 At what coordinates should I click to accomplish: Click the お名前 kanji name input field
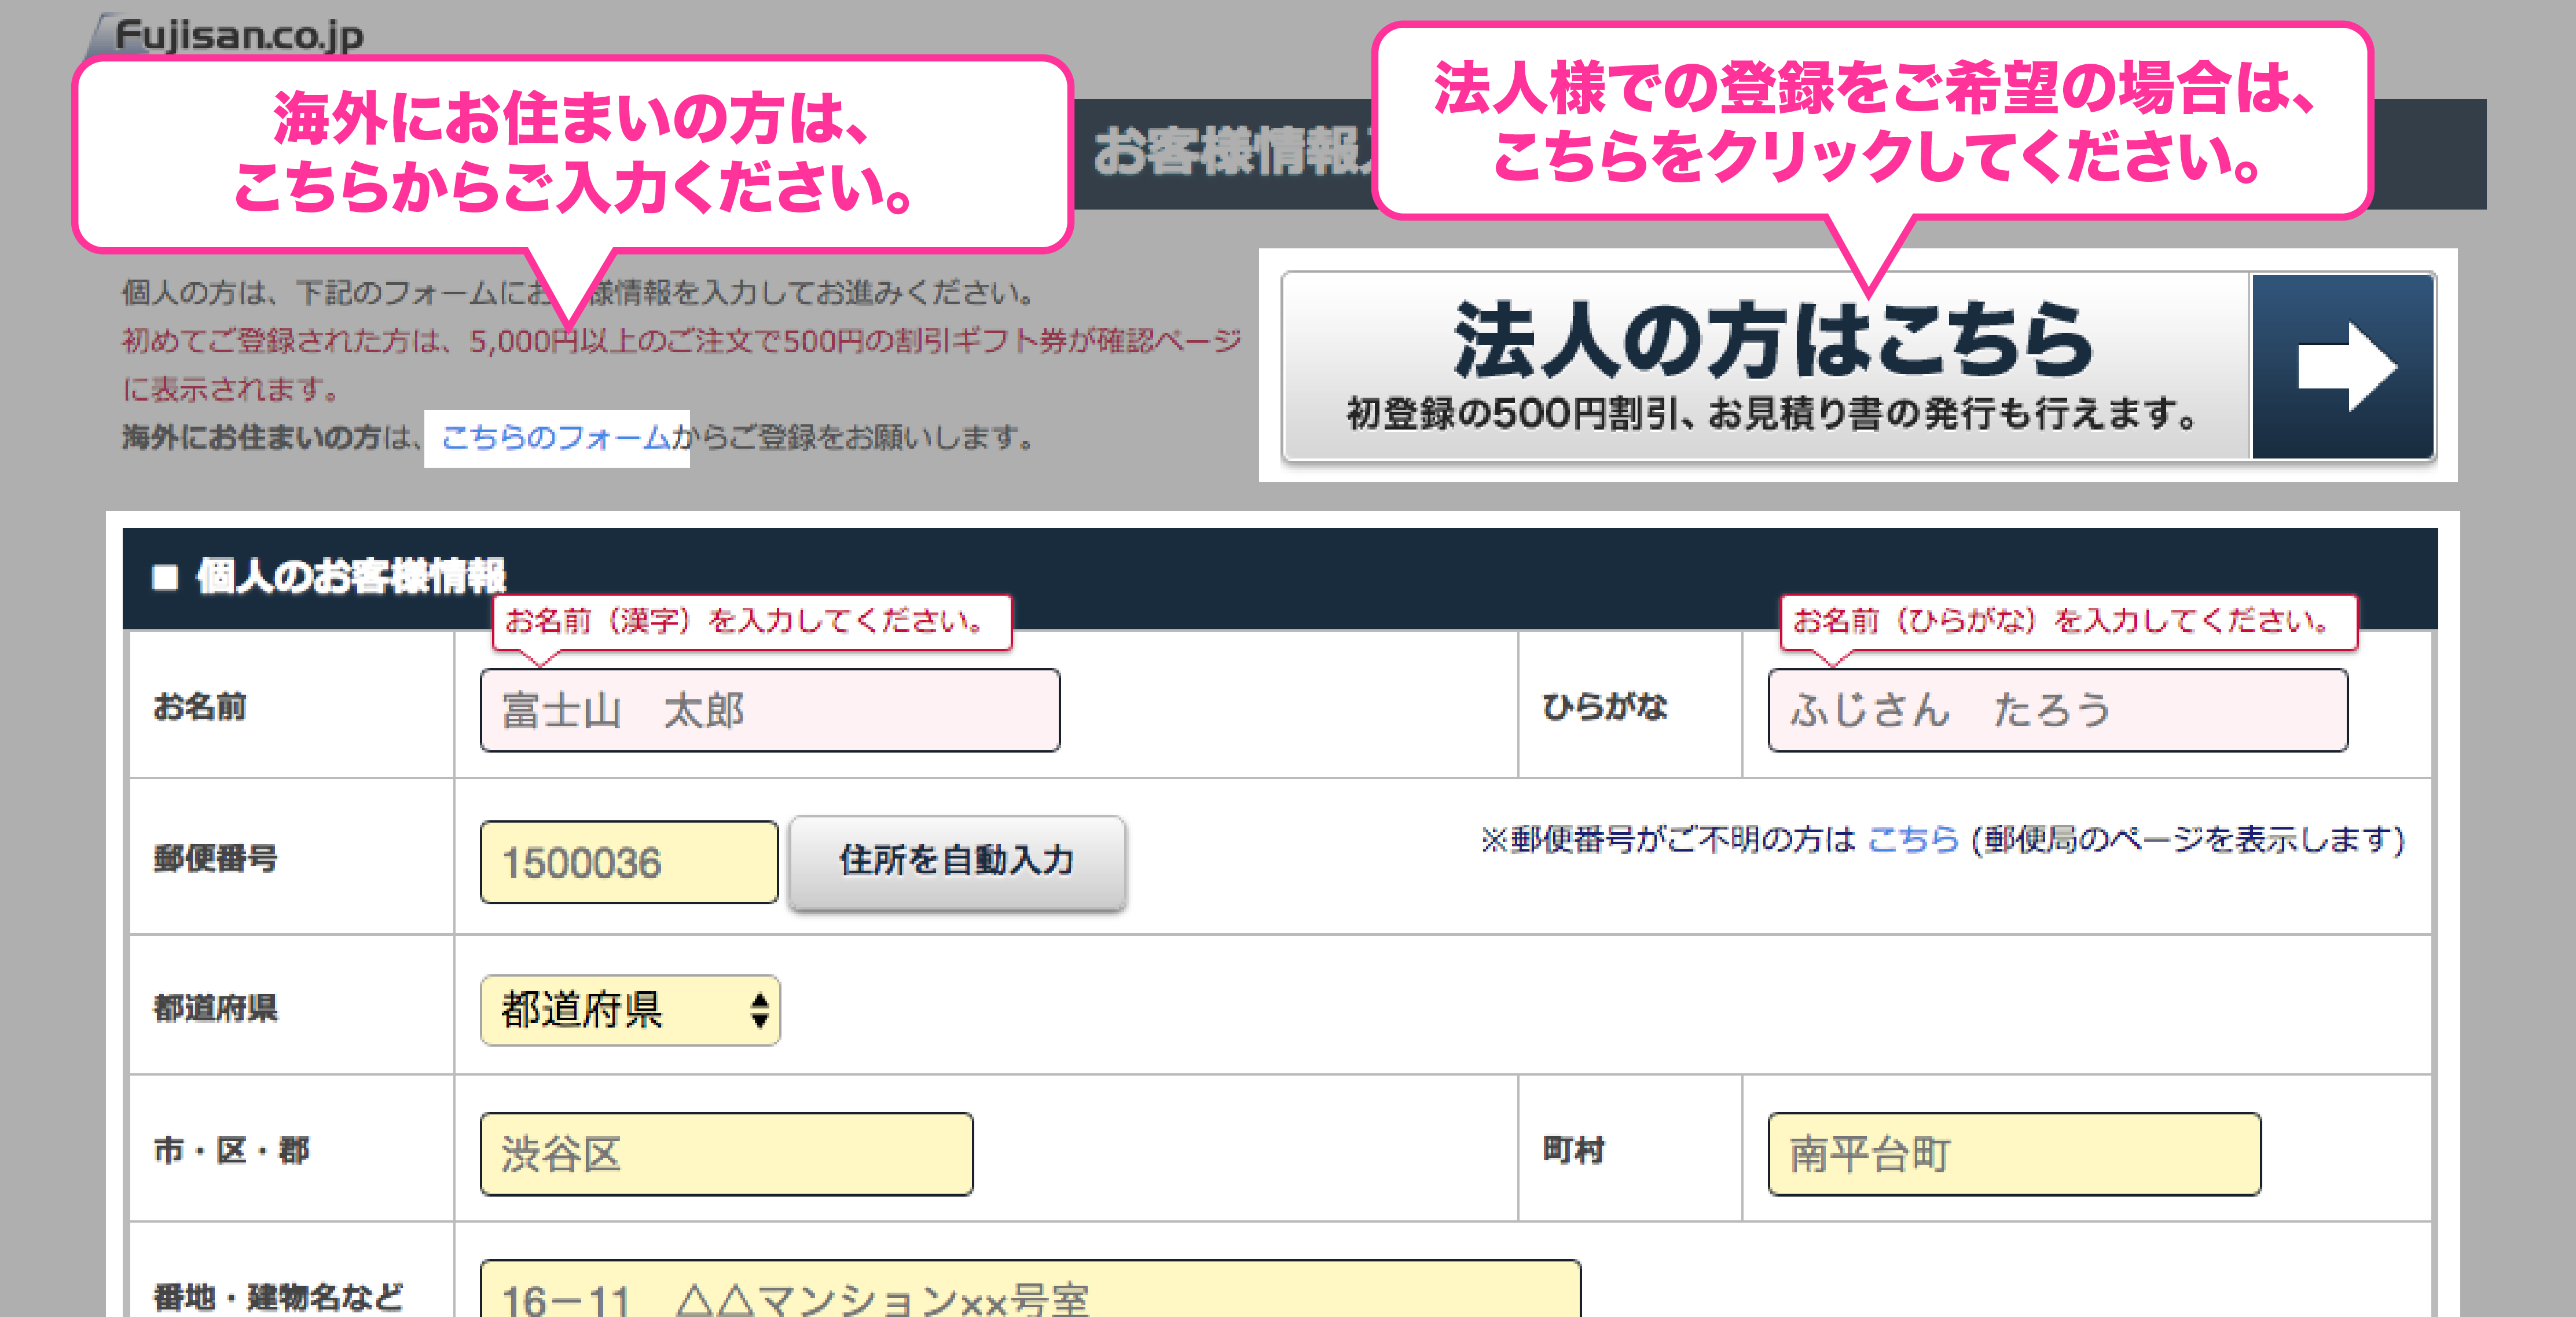(x=770, y=710)
